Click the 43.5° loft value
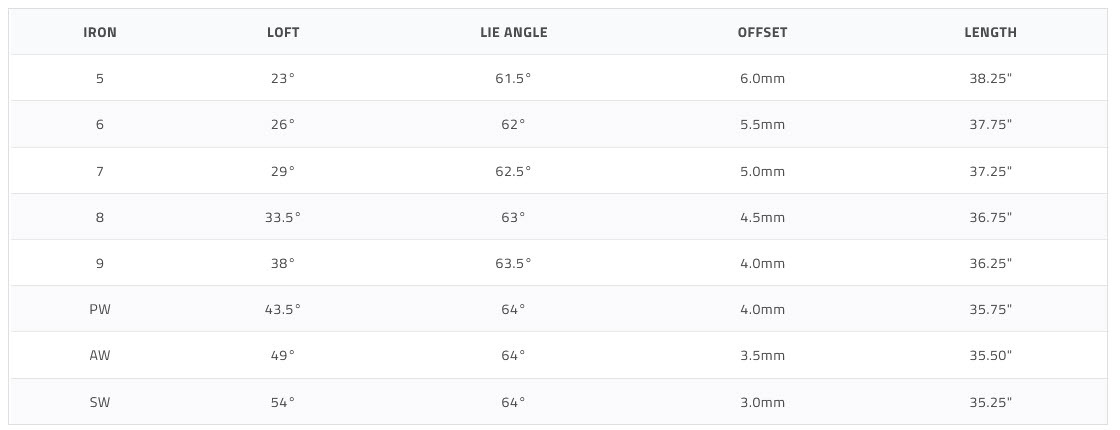 coord(283,310)
